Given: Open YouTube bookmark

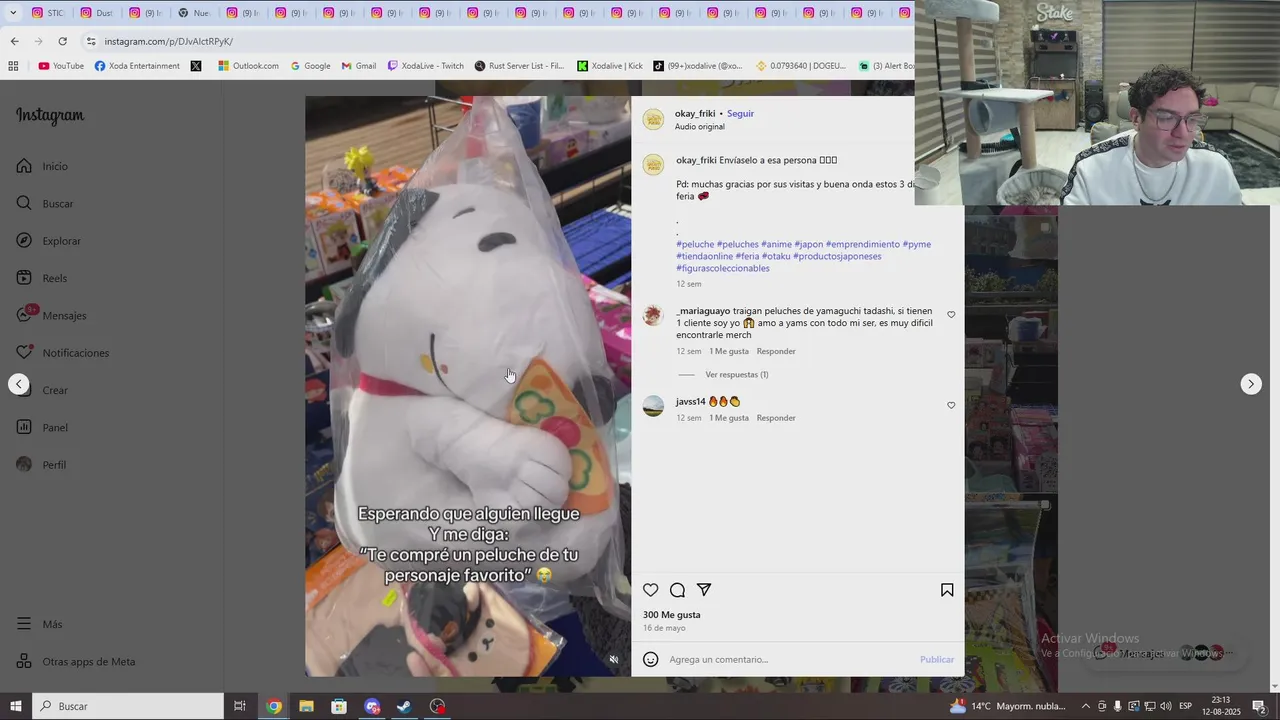Looking at the screenshot, I should [x=61, y=66].
